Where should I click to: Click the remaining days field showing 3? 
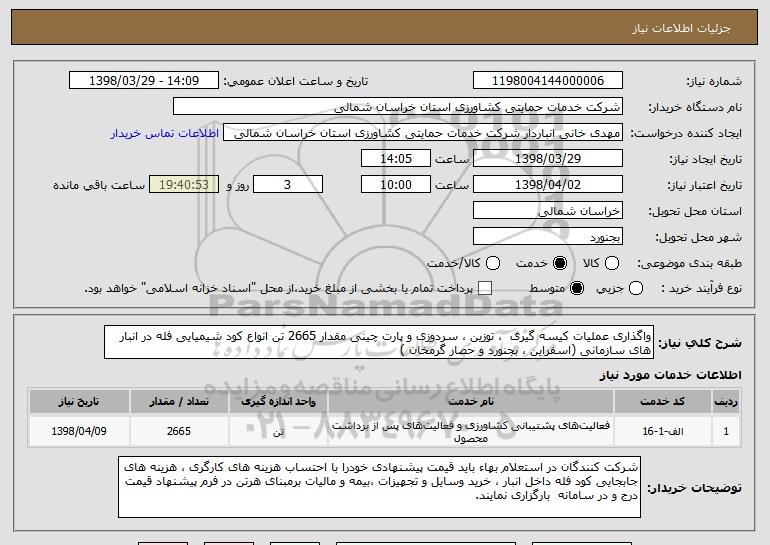point(288,185)
